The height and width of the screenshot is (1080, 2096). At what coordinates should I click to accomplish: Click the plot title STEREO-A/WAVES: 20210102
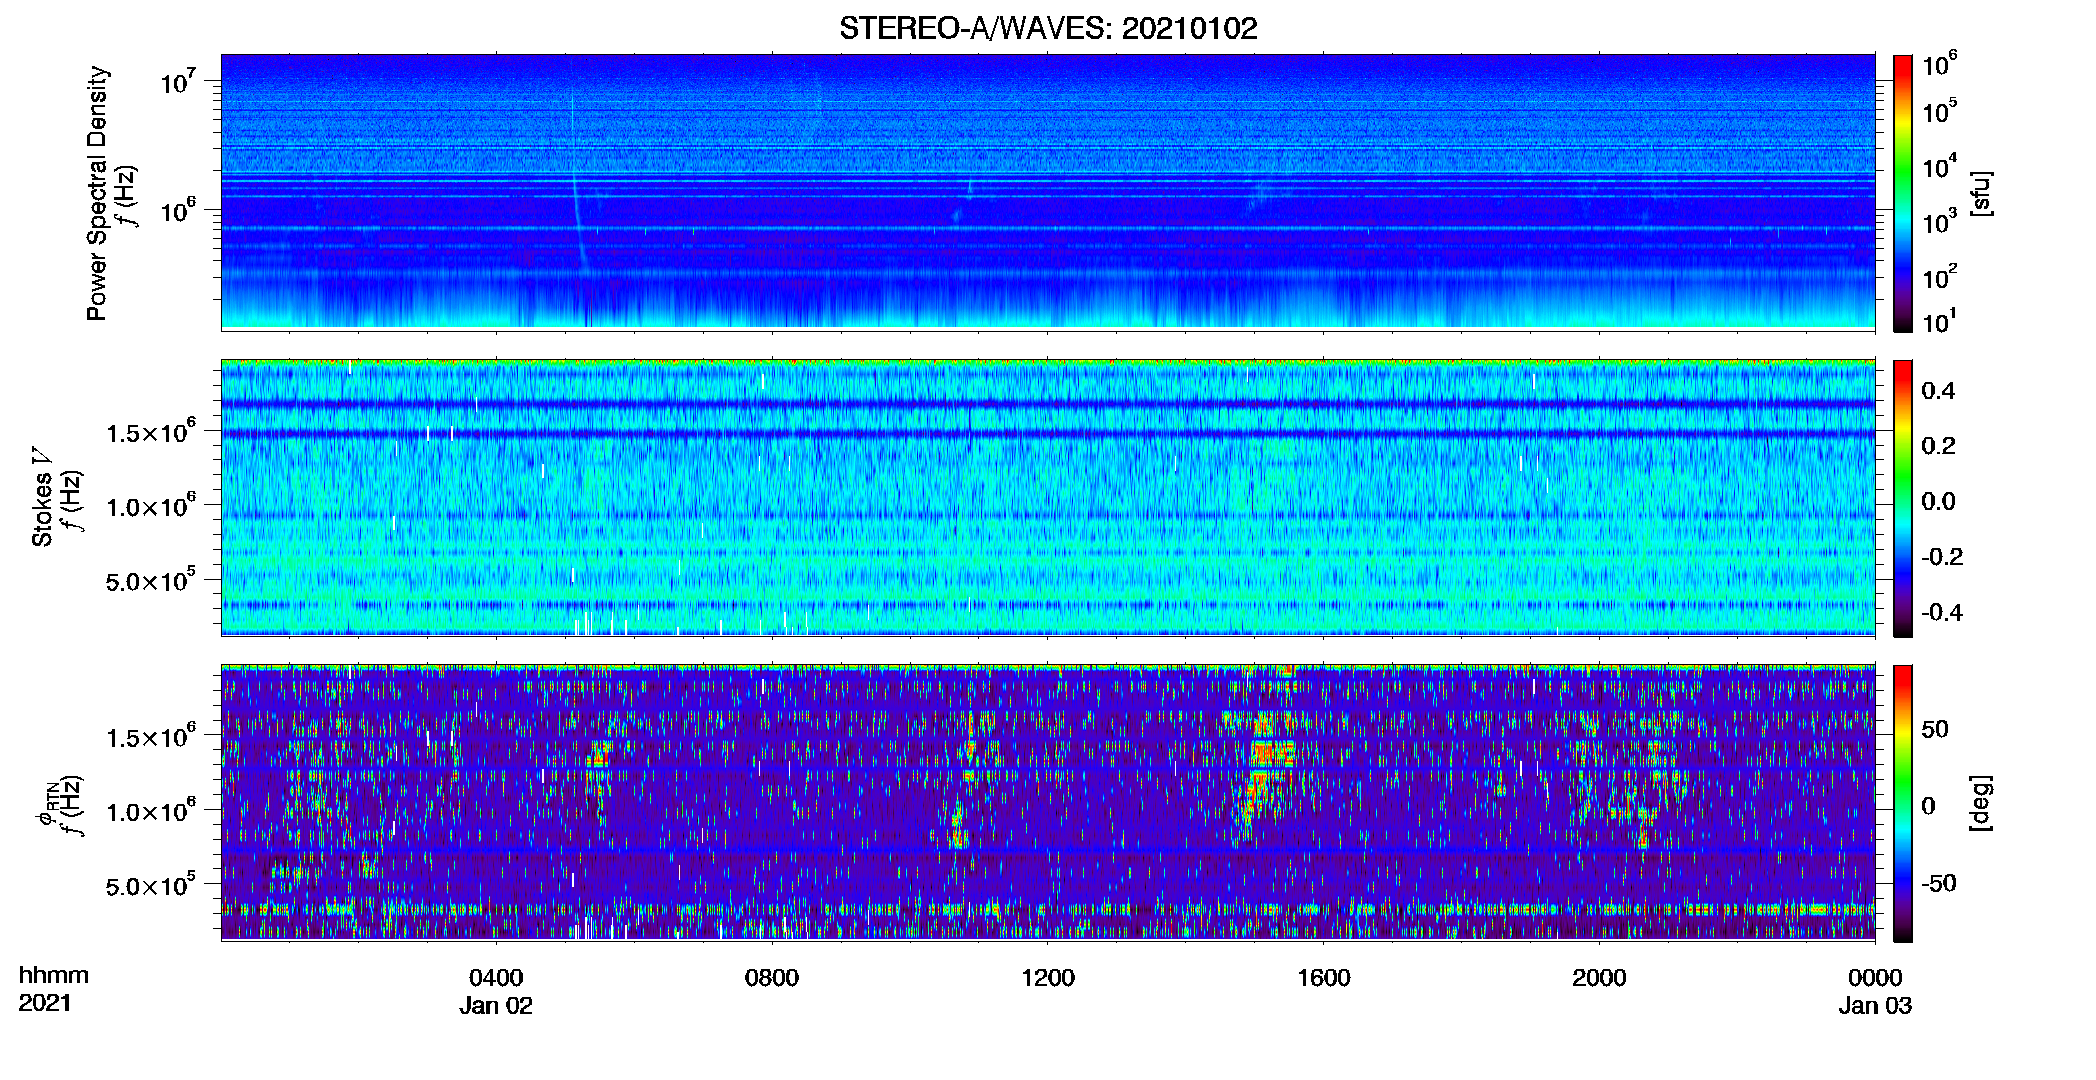(1048, 28)
